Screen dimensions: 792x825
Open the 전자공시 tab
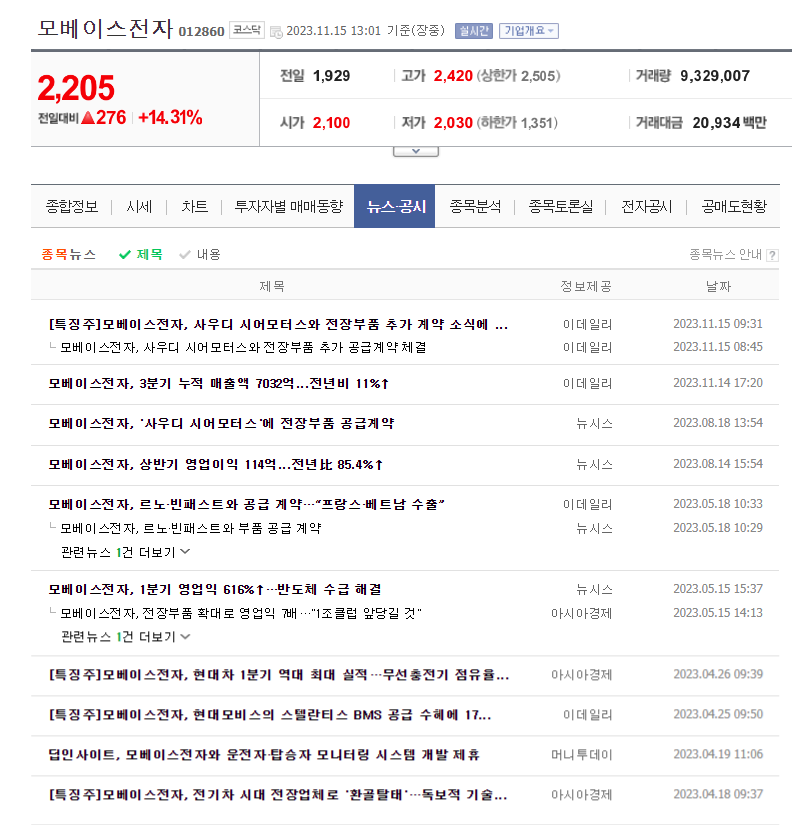click(x=647, y=206)
